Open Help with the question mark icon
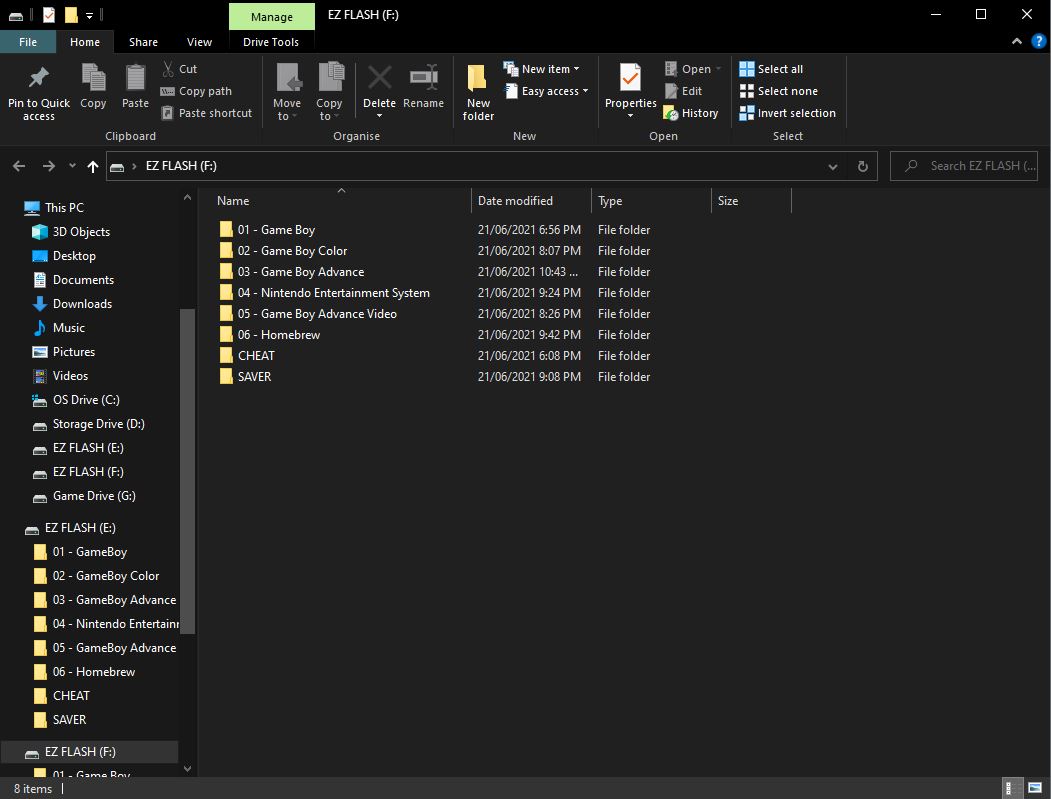The image size is (1051, 799). pyautogui.click(x=1038, y=42)
